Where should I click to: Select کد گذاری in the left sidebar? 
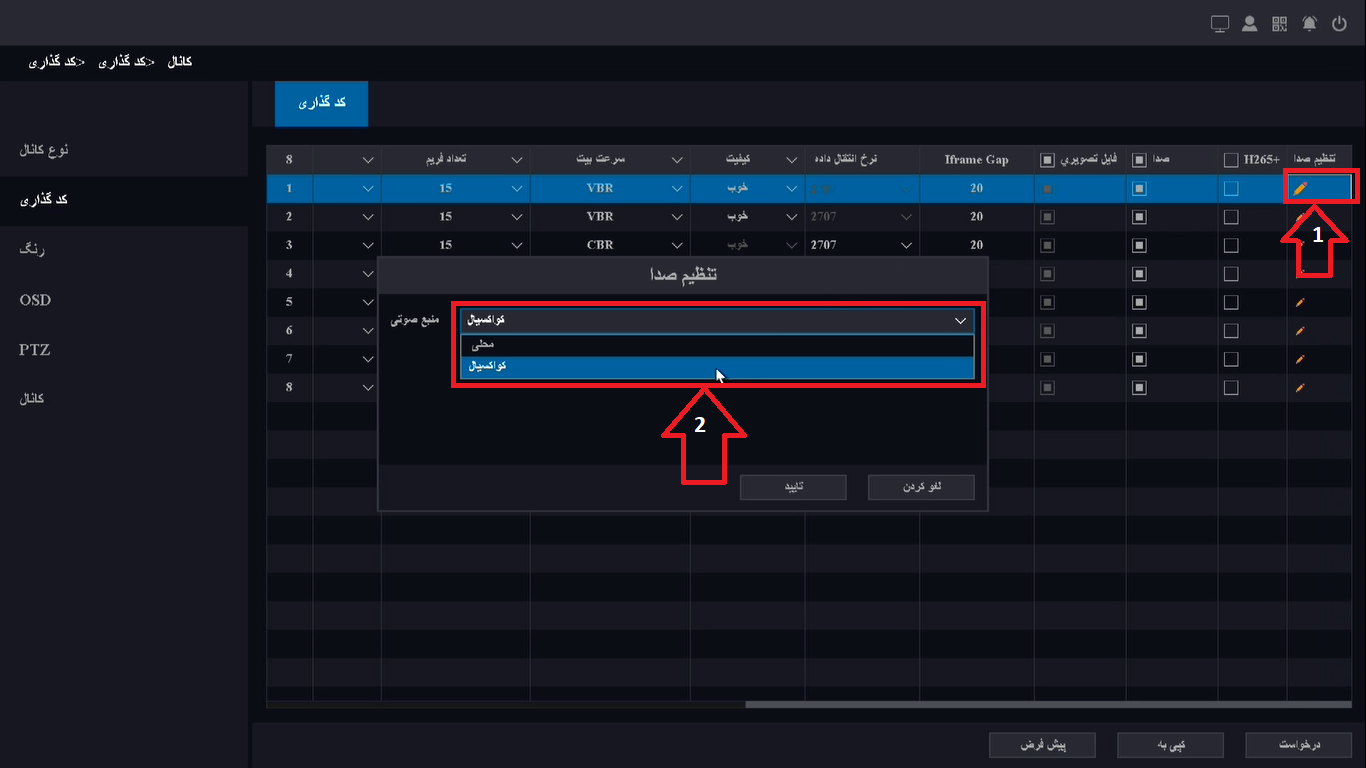124,200
